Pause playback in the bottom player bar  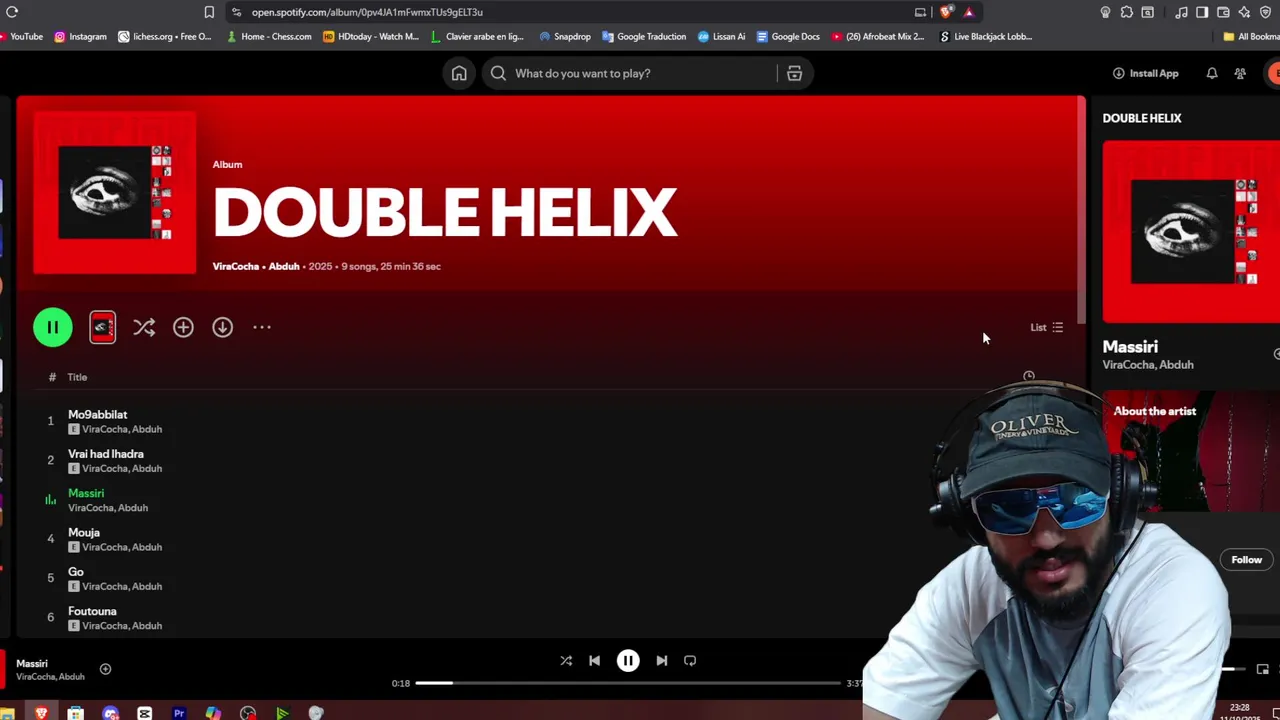tap(628, 660)
